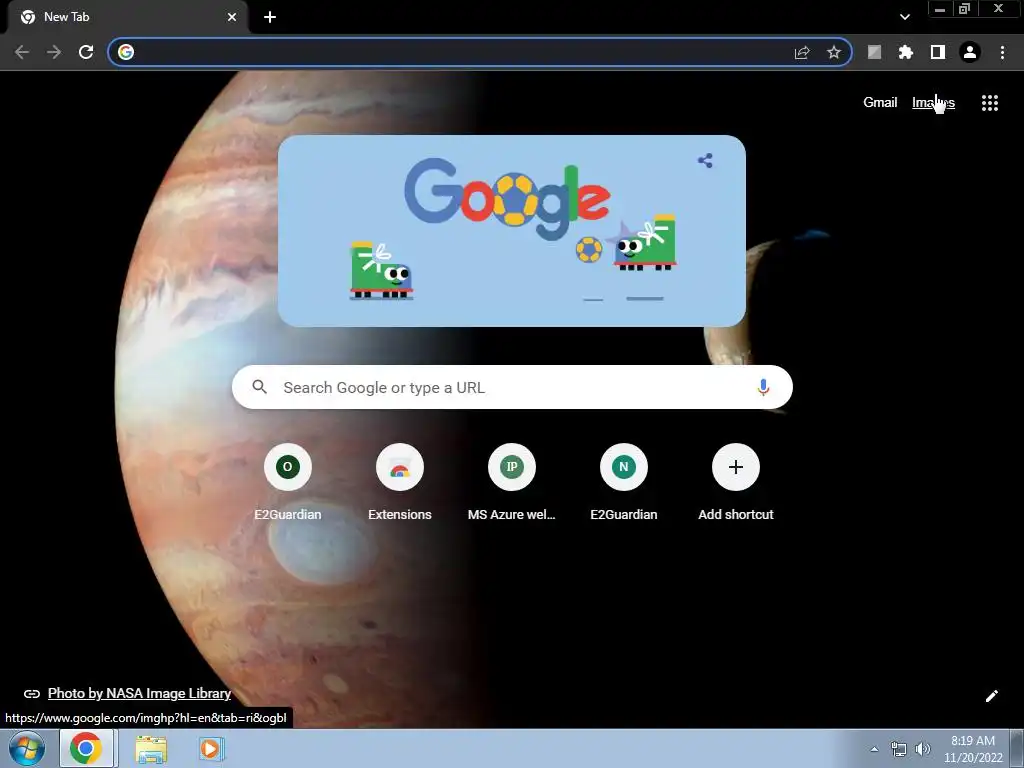Open Windows Explorer from taskbar
The height and width of the screenshot is (768, 1024).
(x=151, y=748)
